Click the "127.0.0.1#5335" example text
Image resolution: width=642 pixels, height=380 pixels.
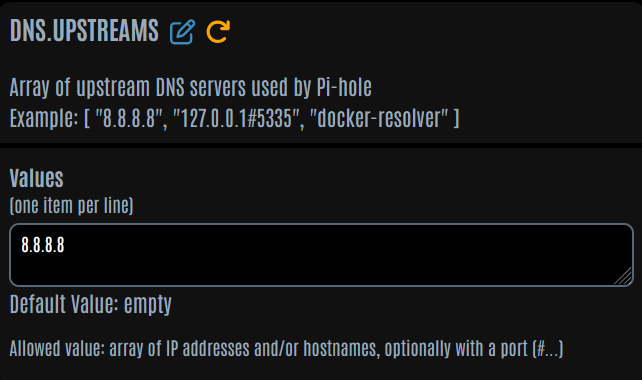tap(237, 119)
